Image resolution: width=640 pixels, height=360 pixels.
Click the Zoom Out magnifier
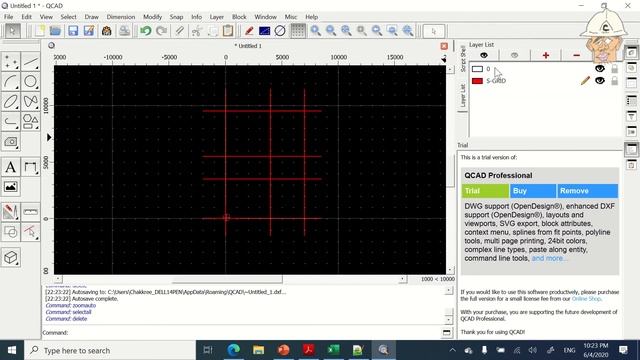pos(331,31)
